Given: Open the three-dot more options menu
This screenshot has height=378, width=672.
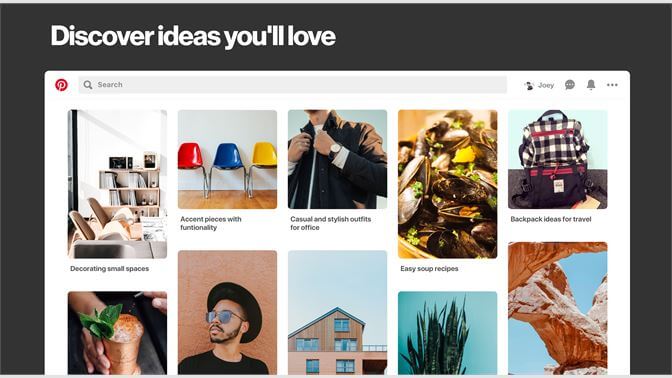Looking at the screenshot, I should click(612, 85).
